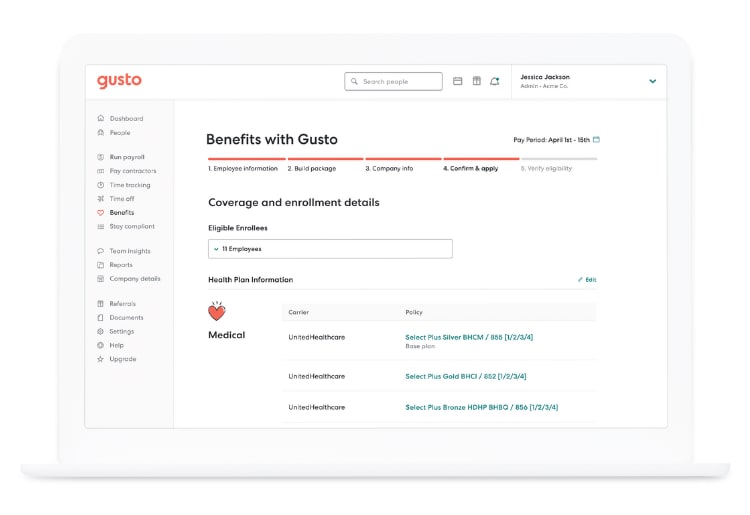Click the Reports icon
750x515 pixels.
100,264
